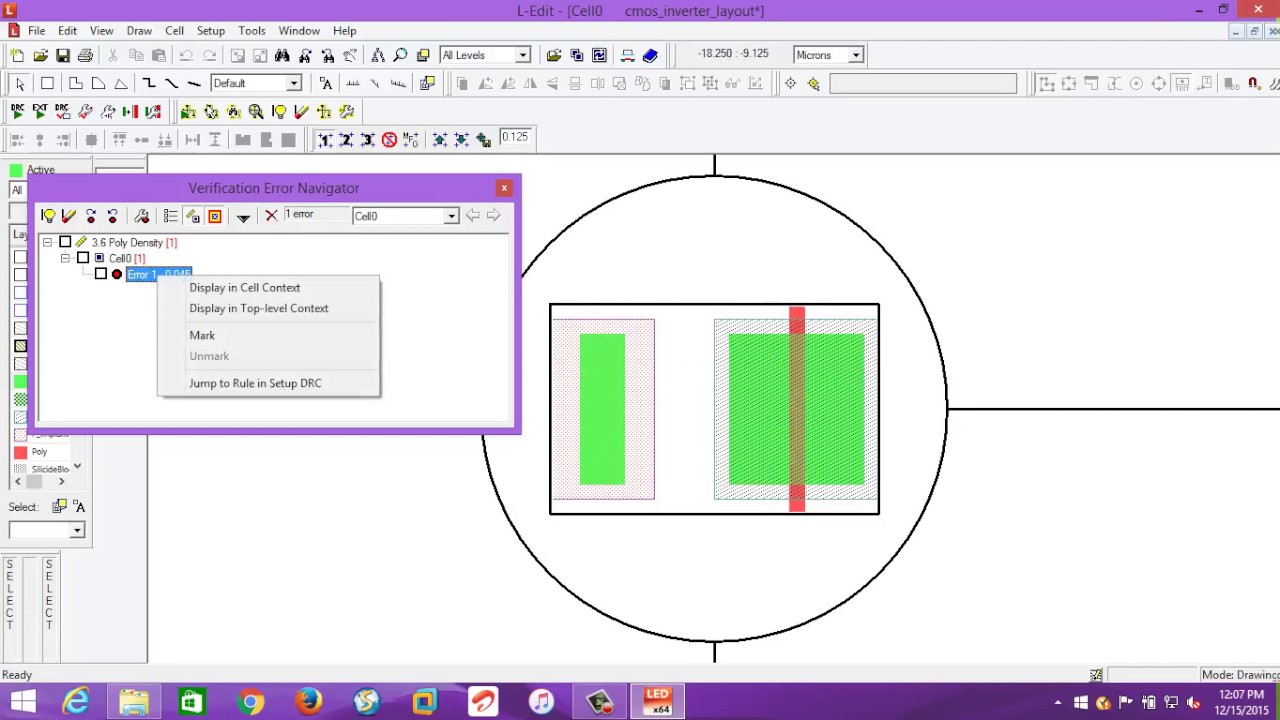Open the File menu
This screenshot has height=720, width=1280.
point(36,31)
